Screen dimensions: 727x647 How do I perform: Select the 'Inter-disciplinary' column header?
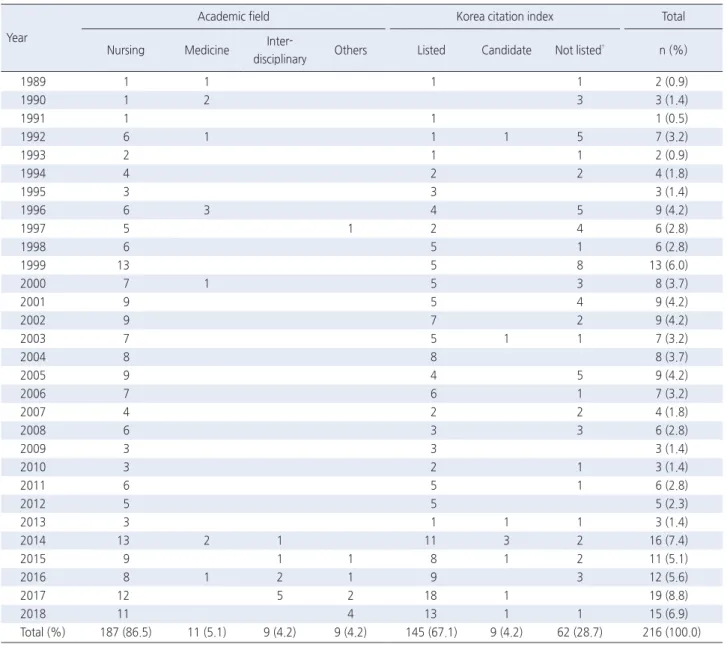[280, 50]
